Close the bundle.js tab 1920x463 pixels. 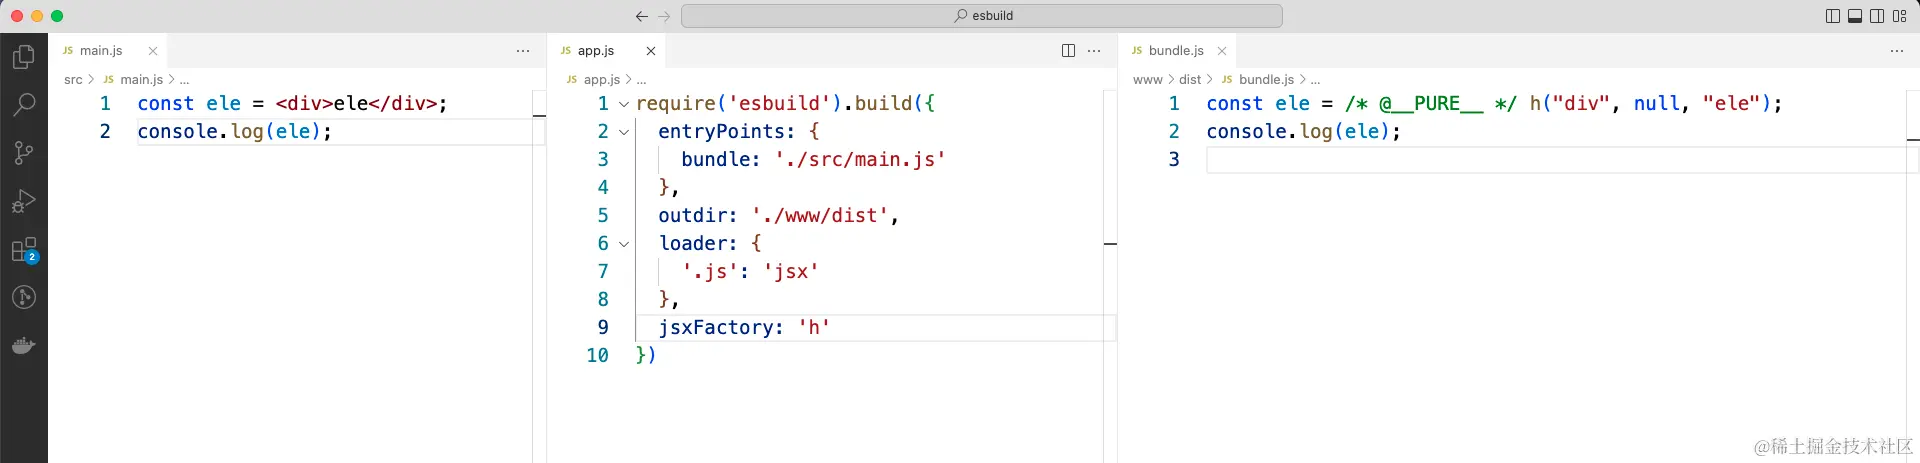click(x=1222, y=51)
